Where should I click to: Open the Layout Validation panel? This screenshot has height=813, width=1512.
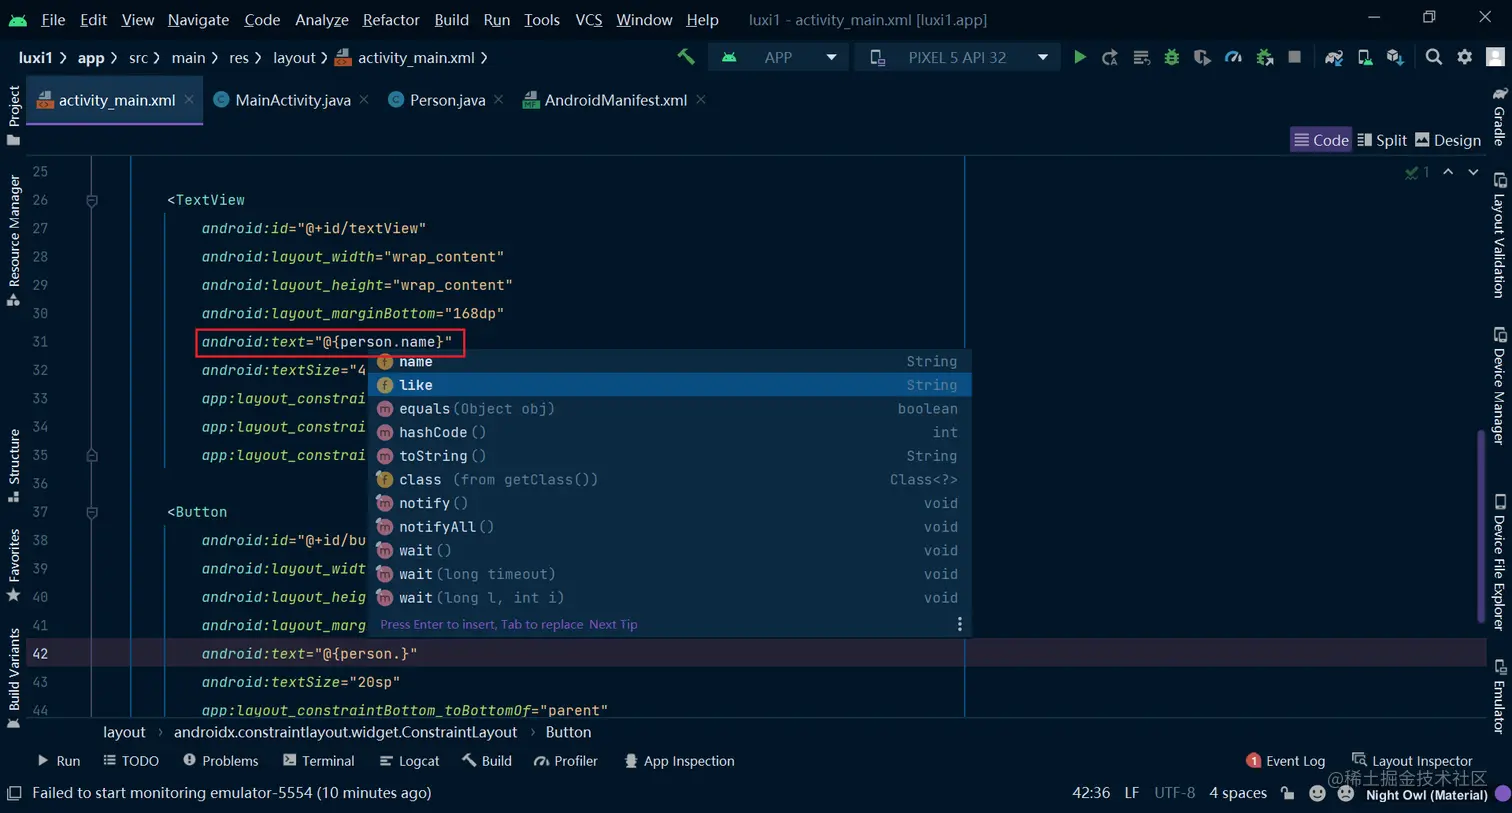point(1499,237)
